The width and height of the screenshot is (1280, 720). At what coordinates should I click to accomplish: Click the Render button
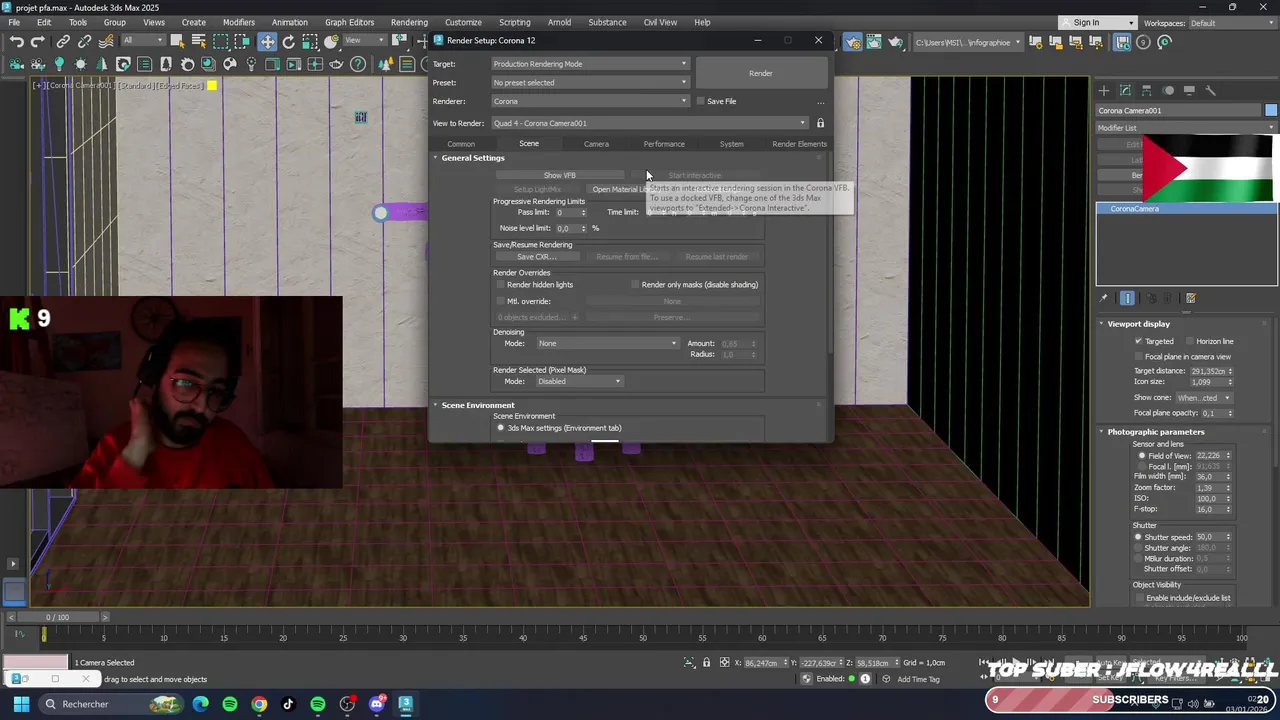[761, 73]
